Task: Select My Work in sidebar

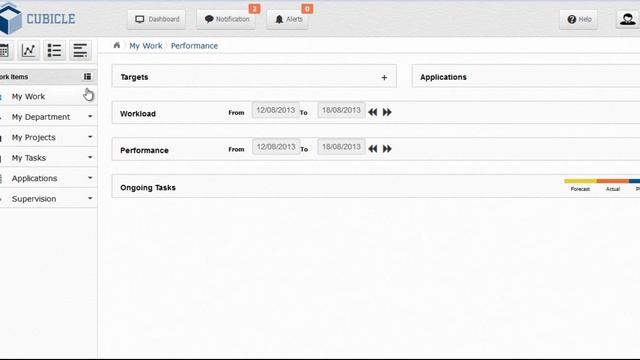Action: click(28, 96)
